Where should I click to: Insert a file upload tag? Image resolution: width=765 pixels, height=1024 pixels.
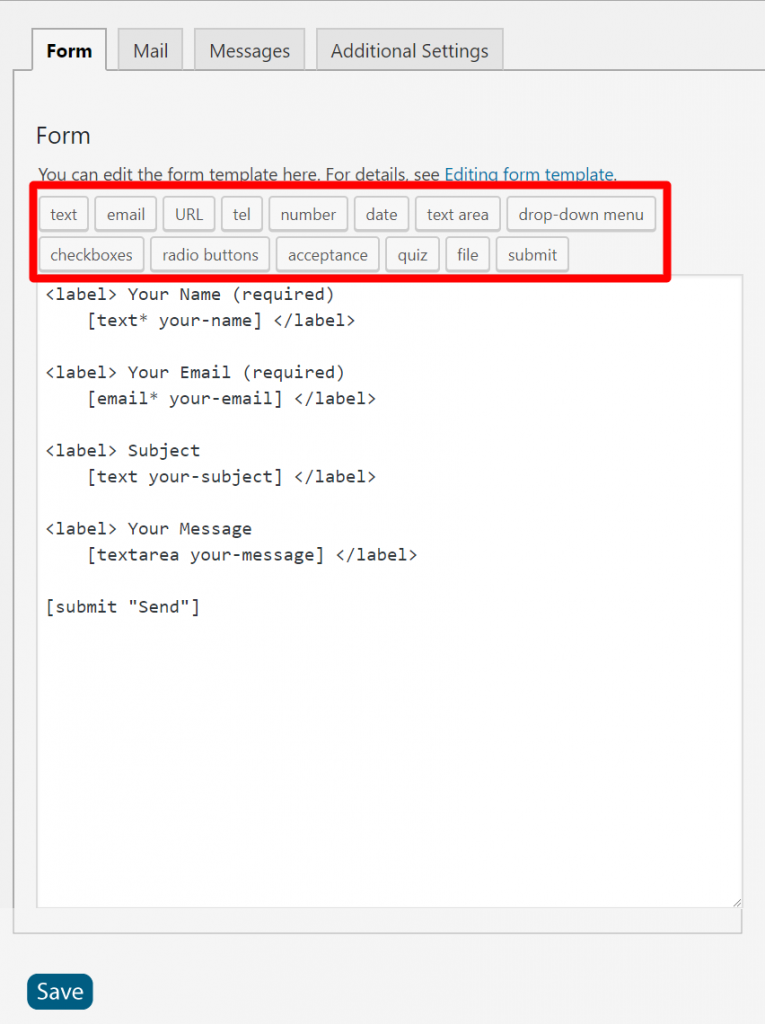pyautogui.click(x=468, y=255)
